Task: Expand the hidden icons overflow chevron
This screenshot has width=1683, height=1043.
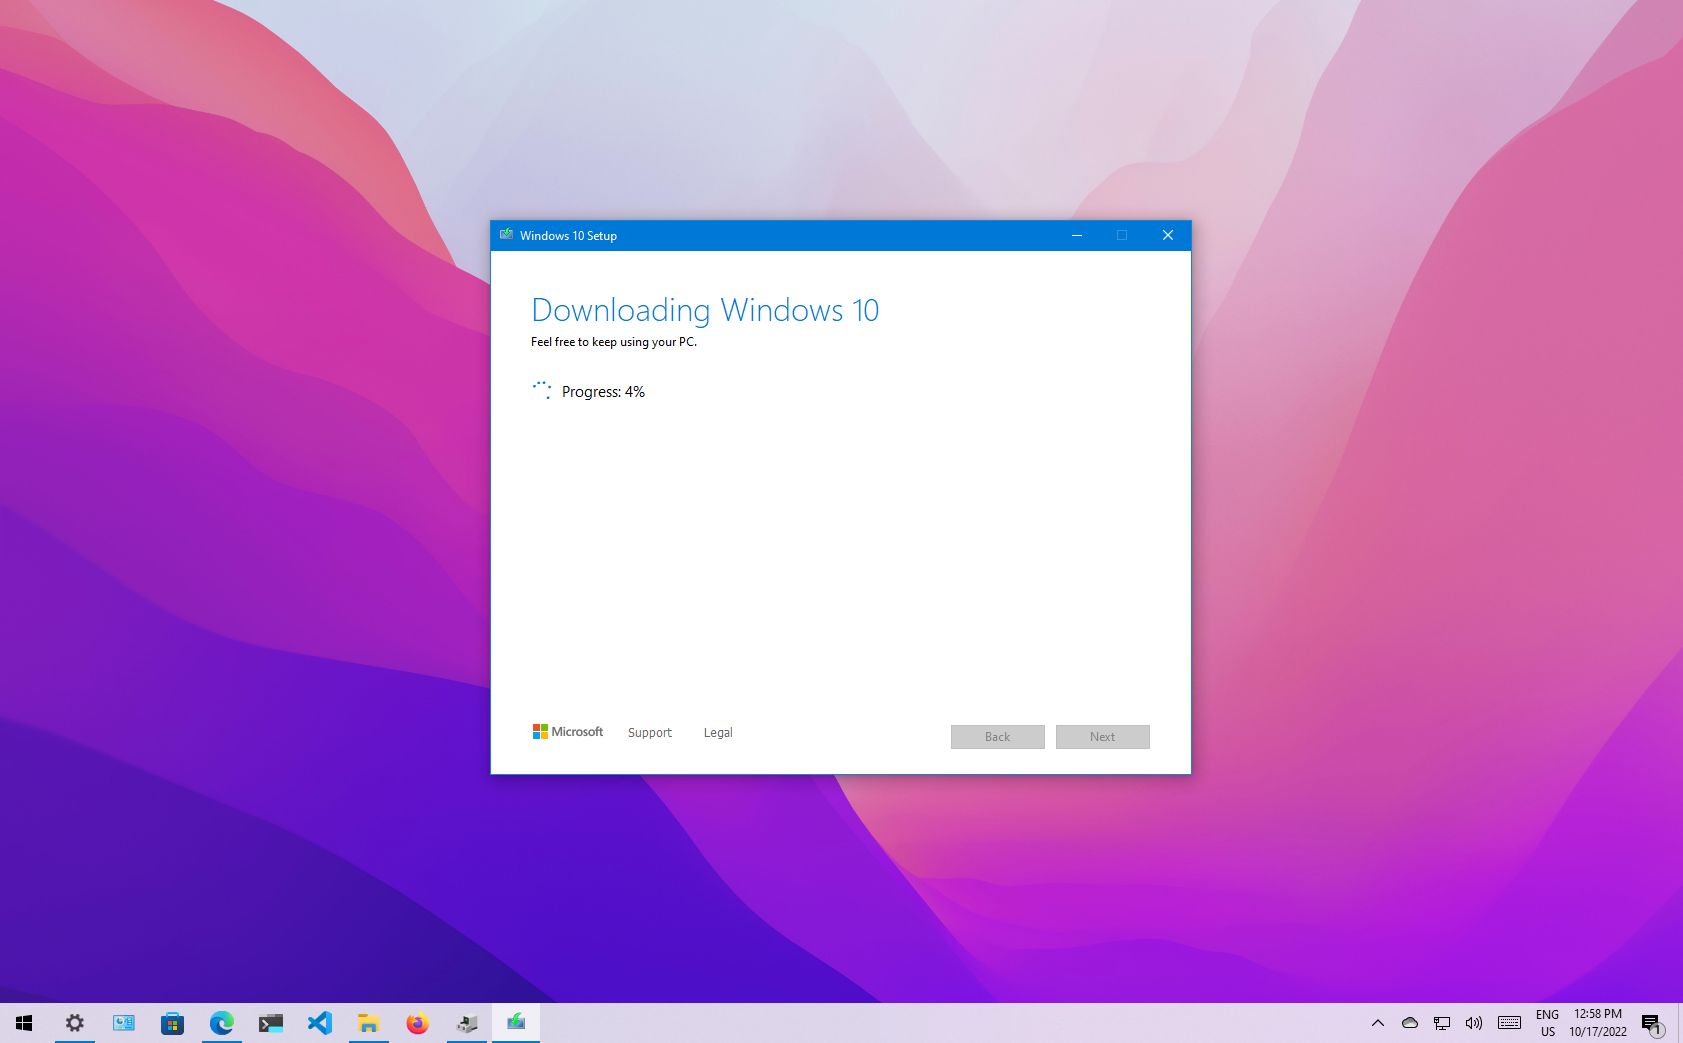Action: click(x=1377, y=1022)
